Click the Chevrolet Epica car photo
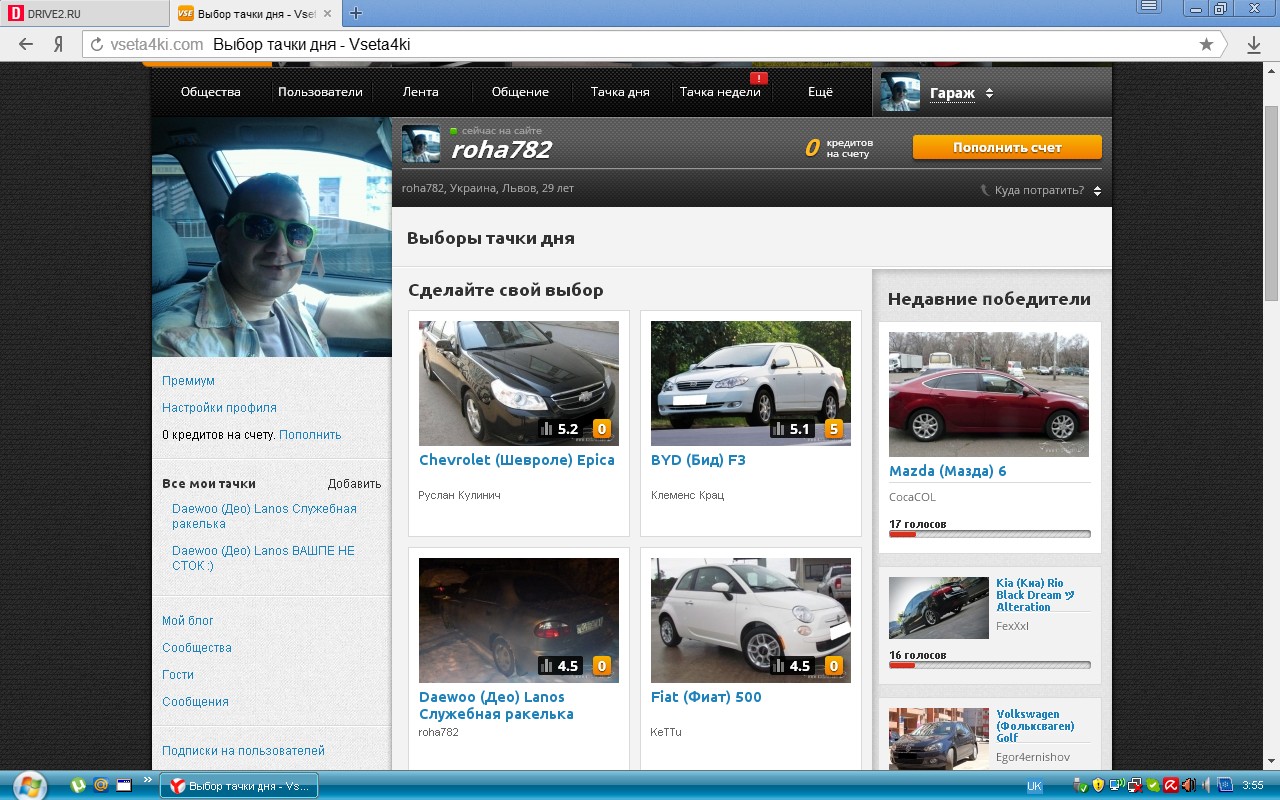The height and width of the screenshot is (800, 1280). 519,383
